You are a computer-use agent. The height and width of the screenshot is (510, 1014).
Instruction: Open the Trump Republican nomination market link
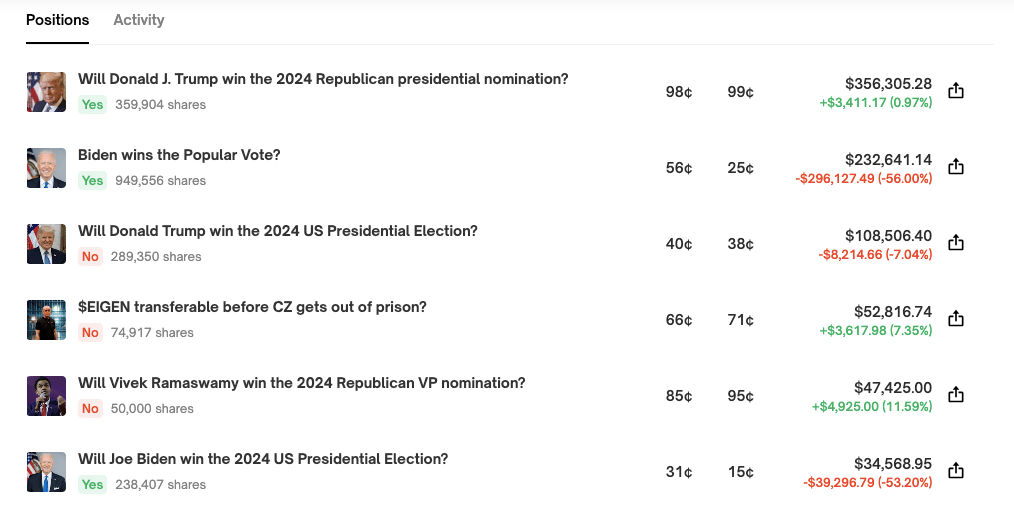(323, 79)
